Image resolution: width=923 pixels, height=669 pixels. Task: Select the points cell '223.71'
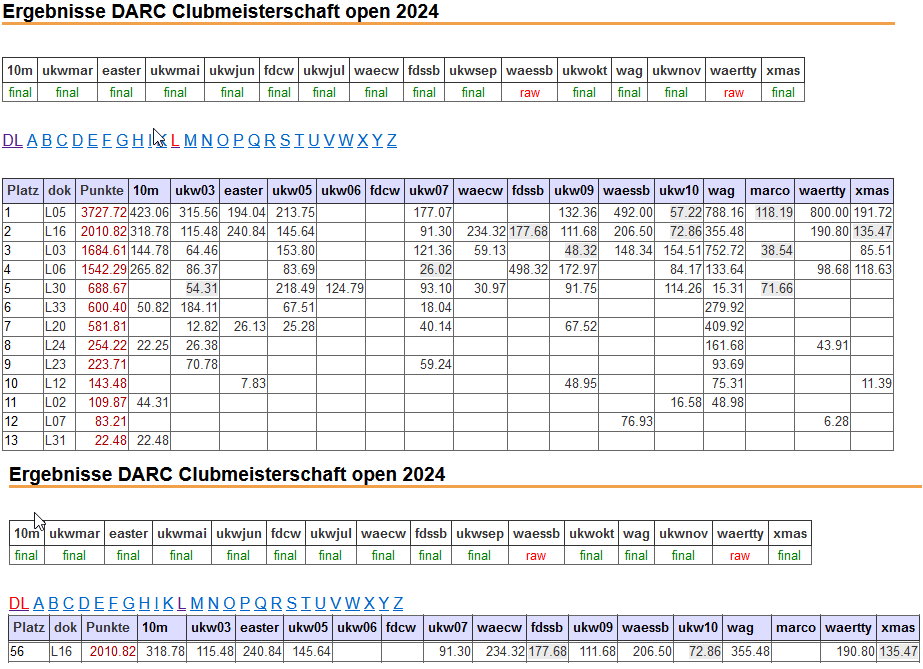pyautogui.click(x=102, y=364)
